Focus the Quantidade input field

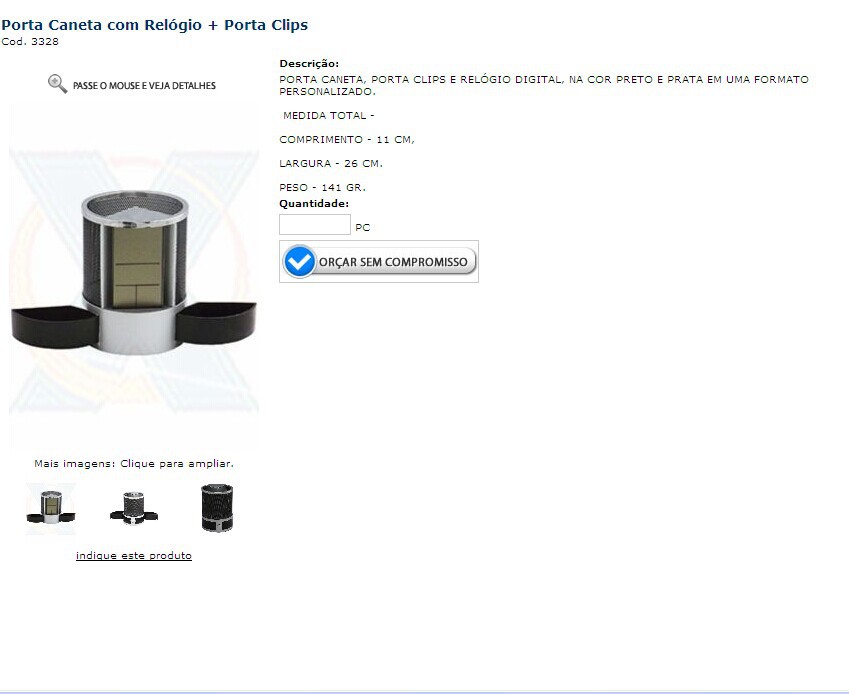click(315, 225)
